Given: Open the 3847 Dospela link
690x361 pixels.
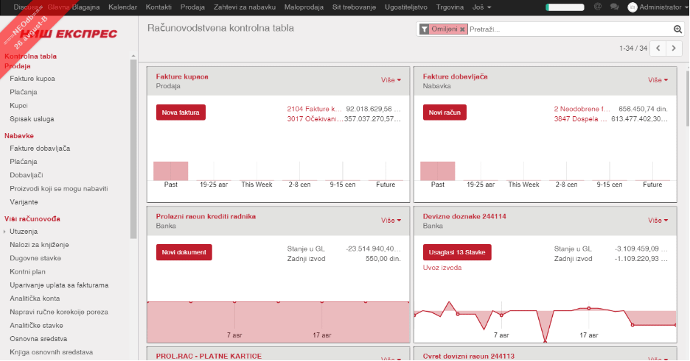Looking at the screenshot, I should [x=580, y=119].
